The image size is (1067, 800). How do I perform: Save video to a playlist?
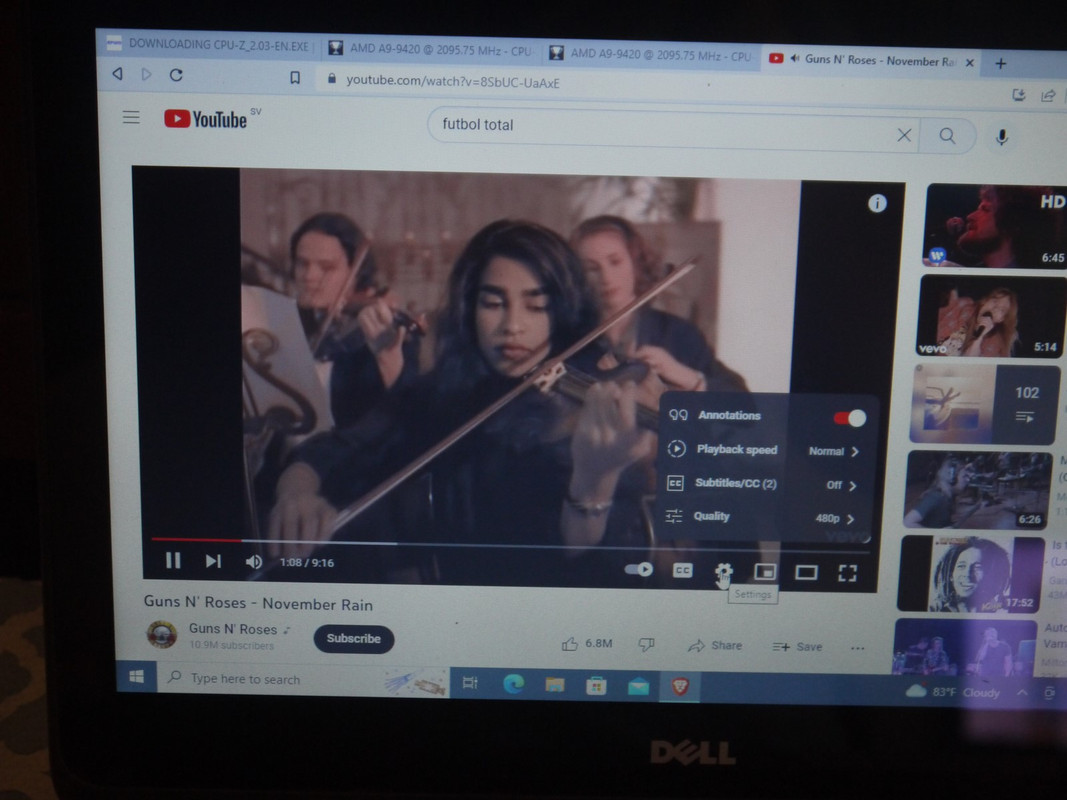(x=797, y=647)
